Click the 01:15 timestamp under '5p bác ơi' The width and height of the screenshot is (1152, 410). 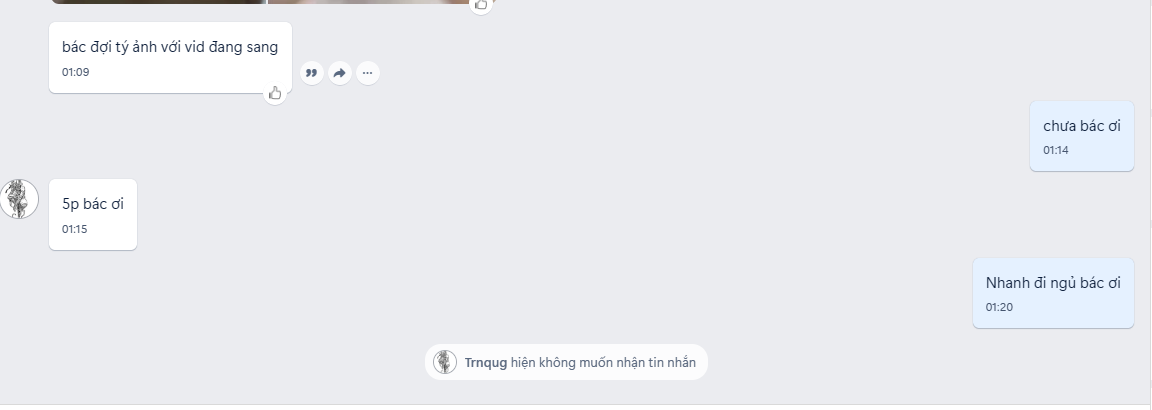[x=74, y=229]
